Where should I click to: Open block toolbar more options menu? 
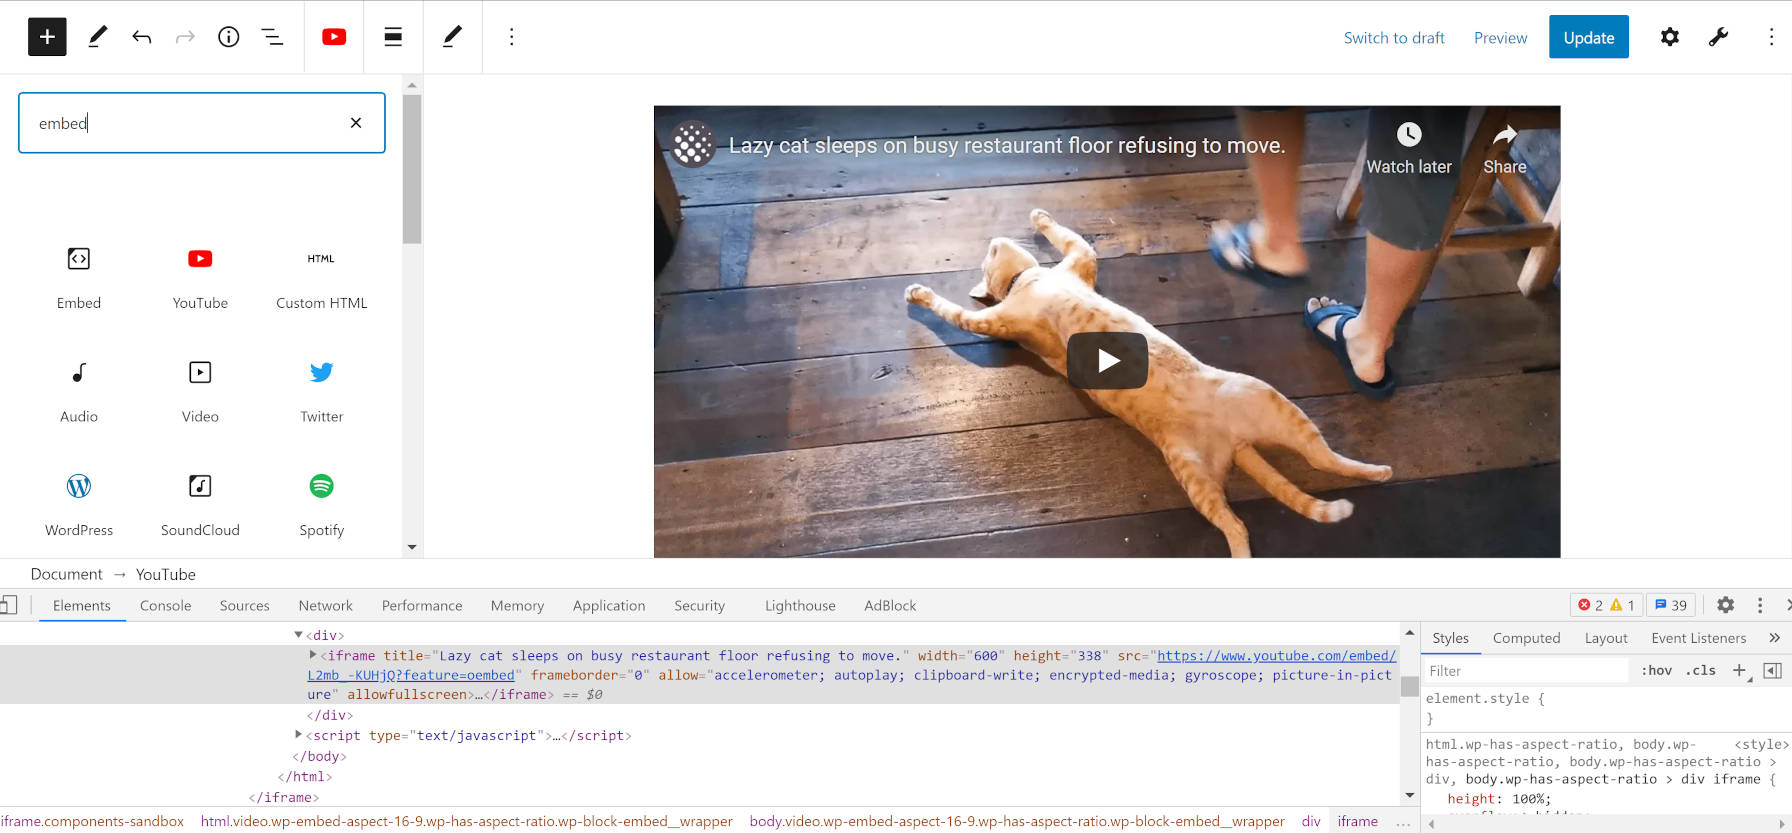(x=512, y=37)
